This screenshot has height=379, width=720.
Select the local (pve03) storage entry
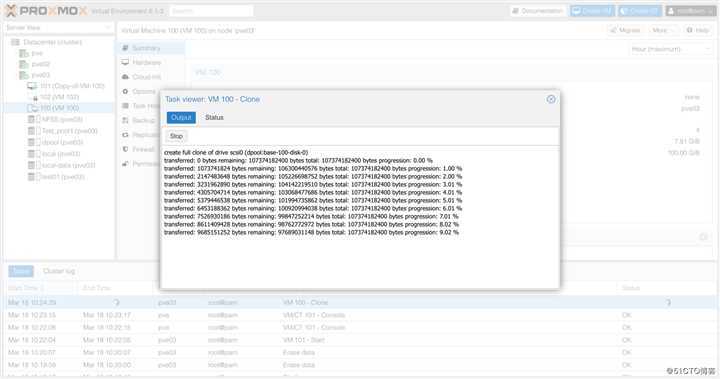point(55,154)
